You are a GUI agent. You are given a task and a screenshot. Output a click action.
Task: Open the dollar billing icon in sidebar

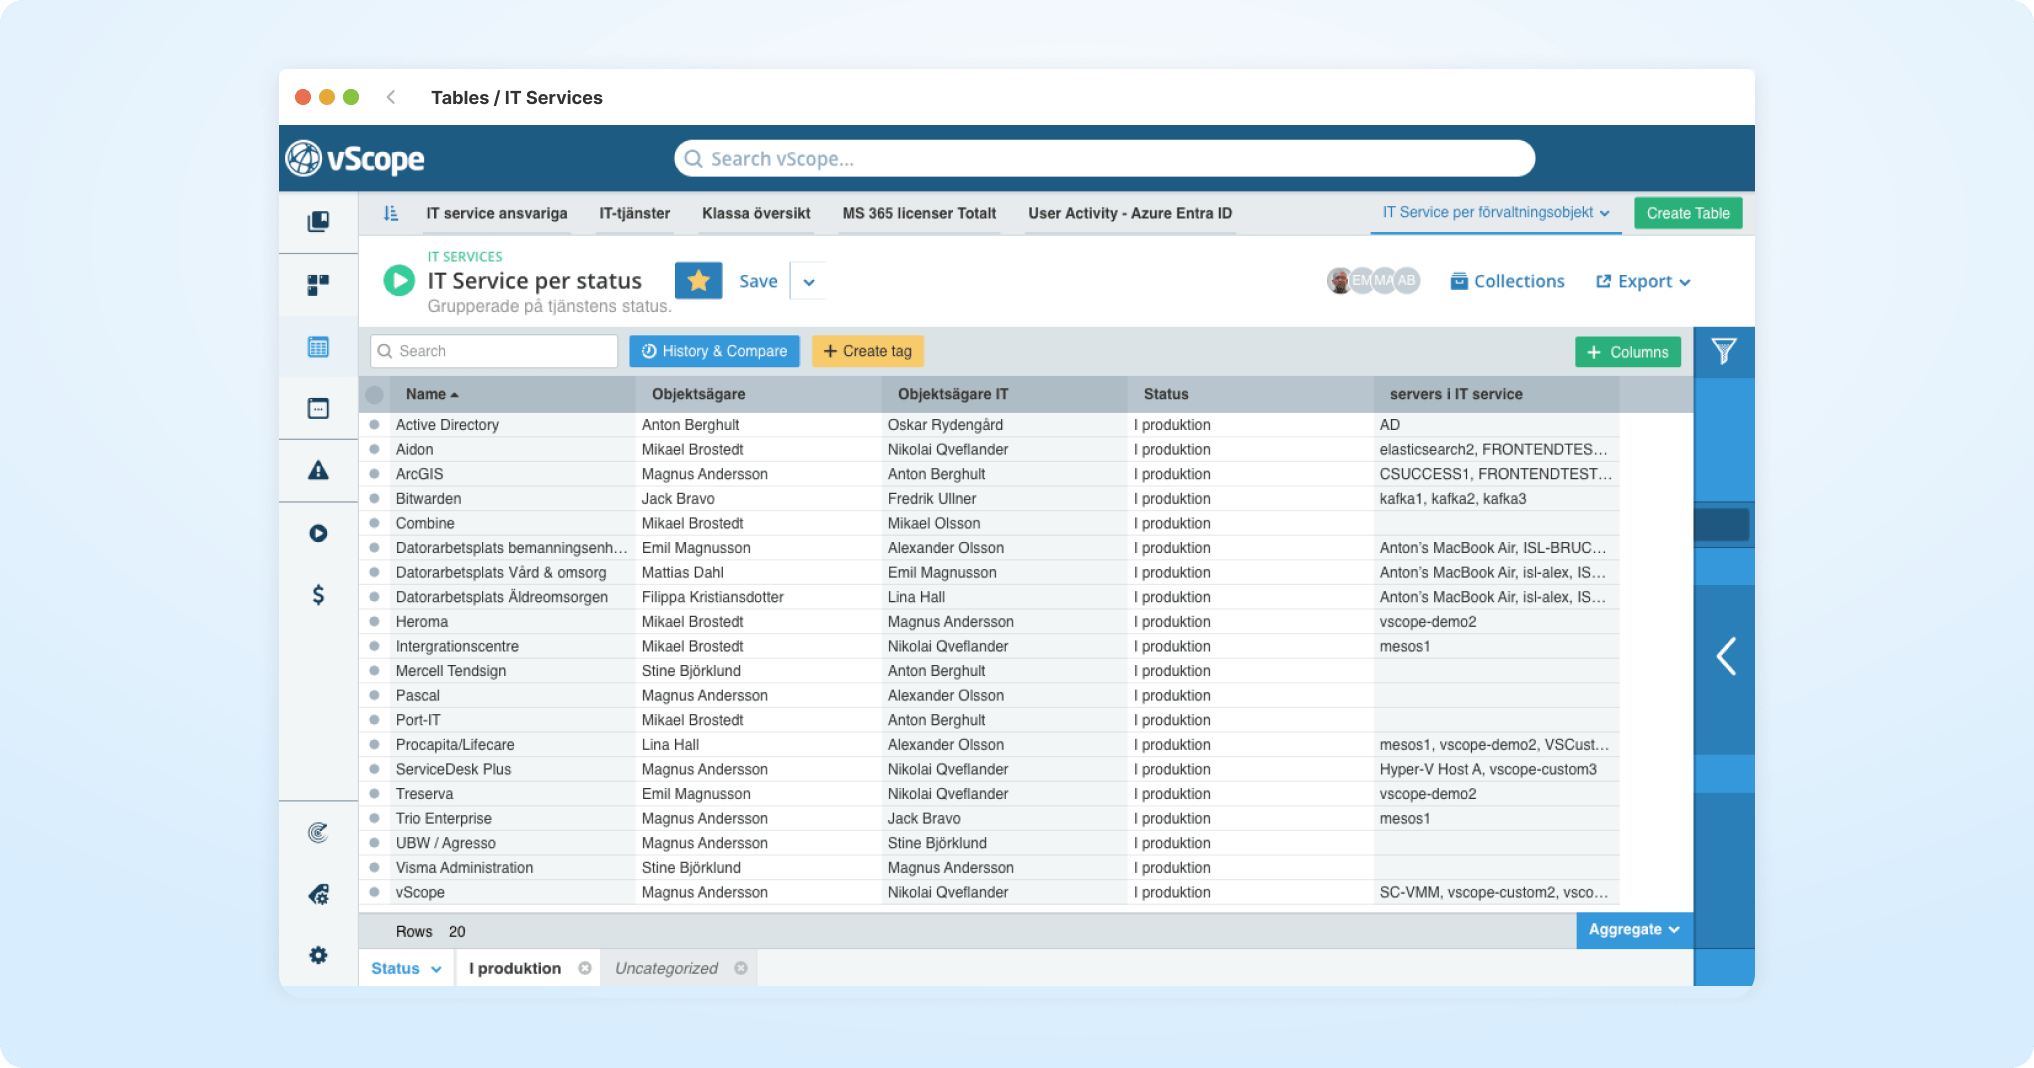click(318, 595)
